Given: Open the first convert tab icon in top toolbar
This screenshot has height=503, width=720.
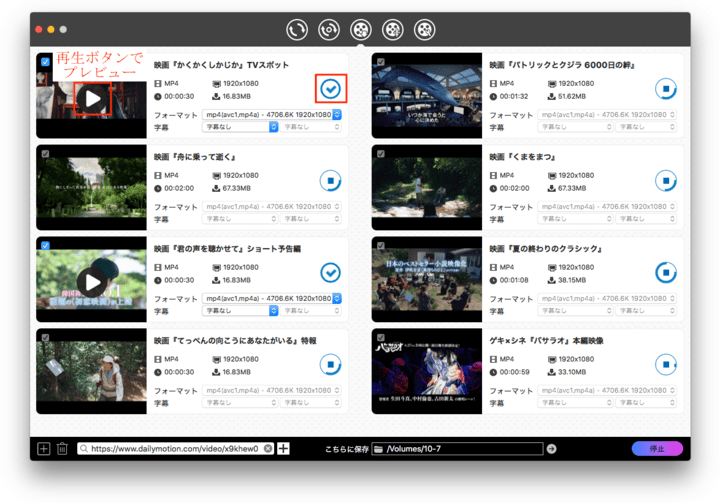Looking at the screenshot, I should [x=297, y=30].
